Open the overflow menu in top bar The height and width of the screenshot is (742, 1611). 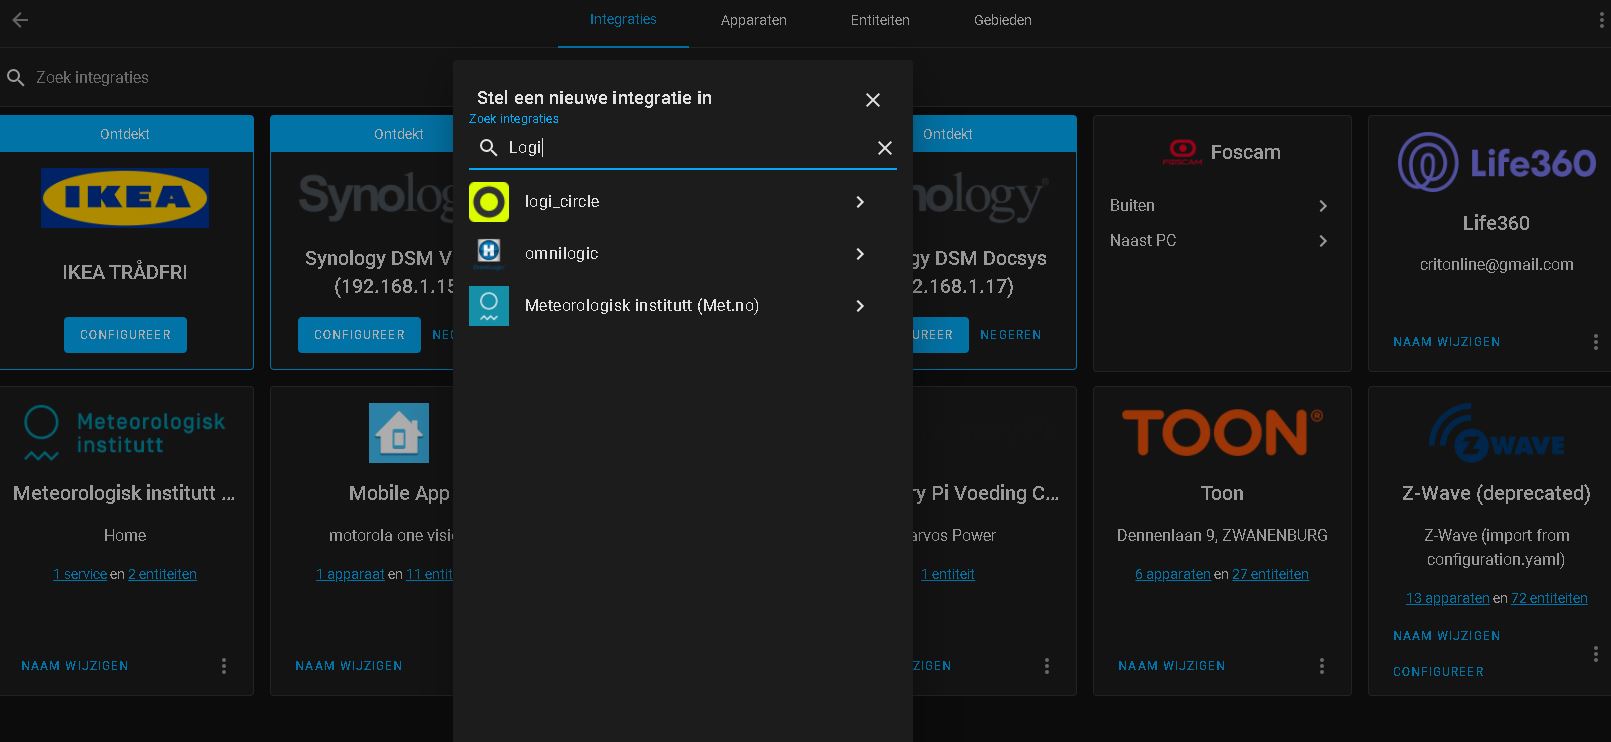pos(1601,20)
